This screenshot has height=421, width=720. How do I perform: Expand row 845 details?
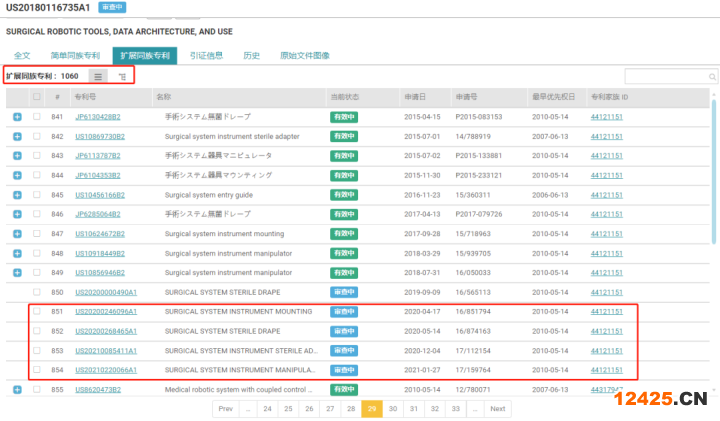17,194
